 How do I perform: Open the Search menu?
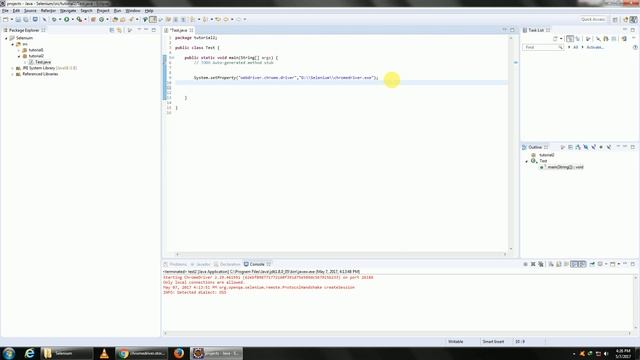86,11
